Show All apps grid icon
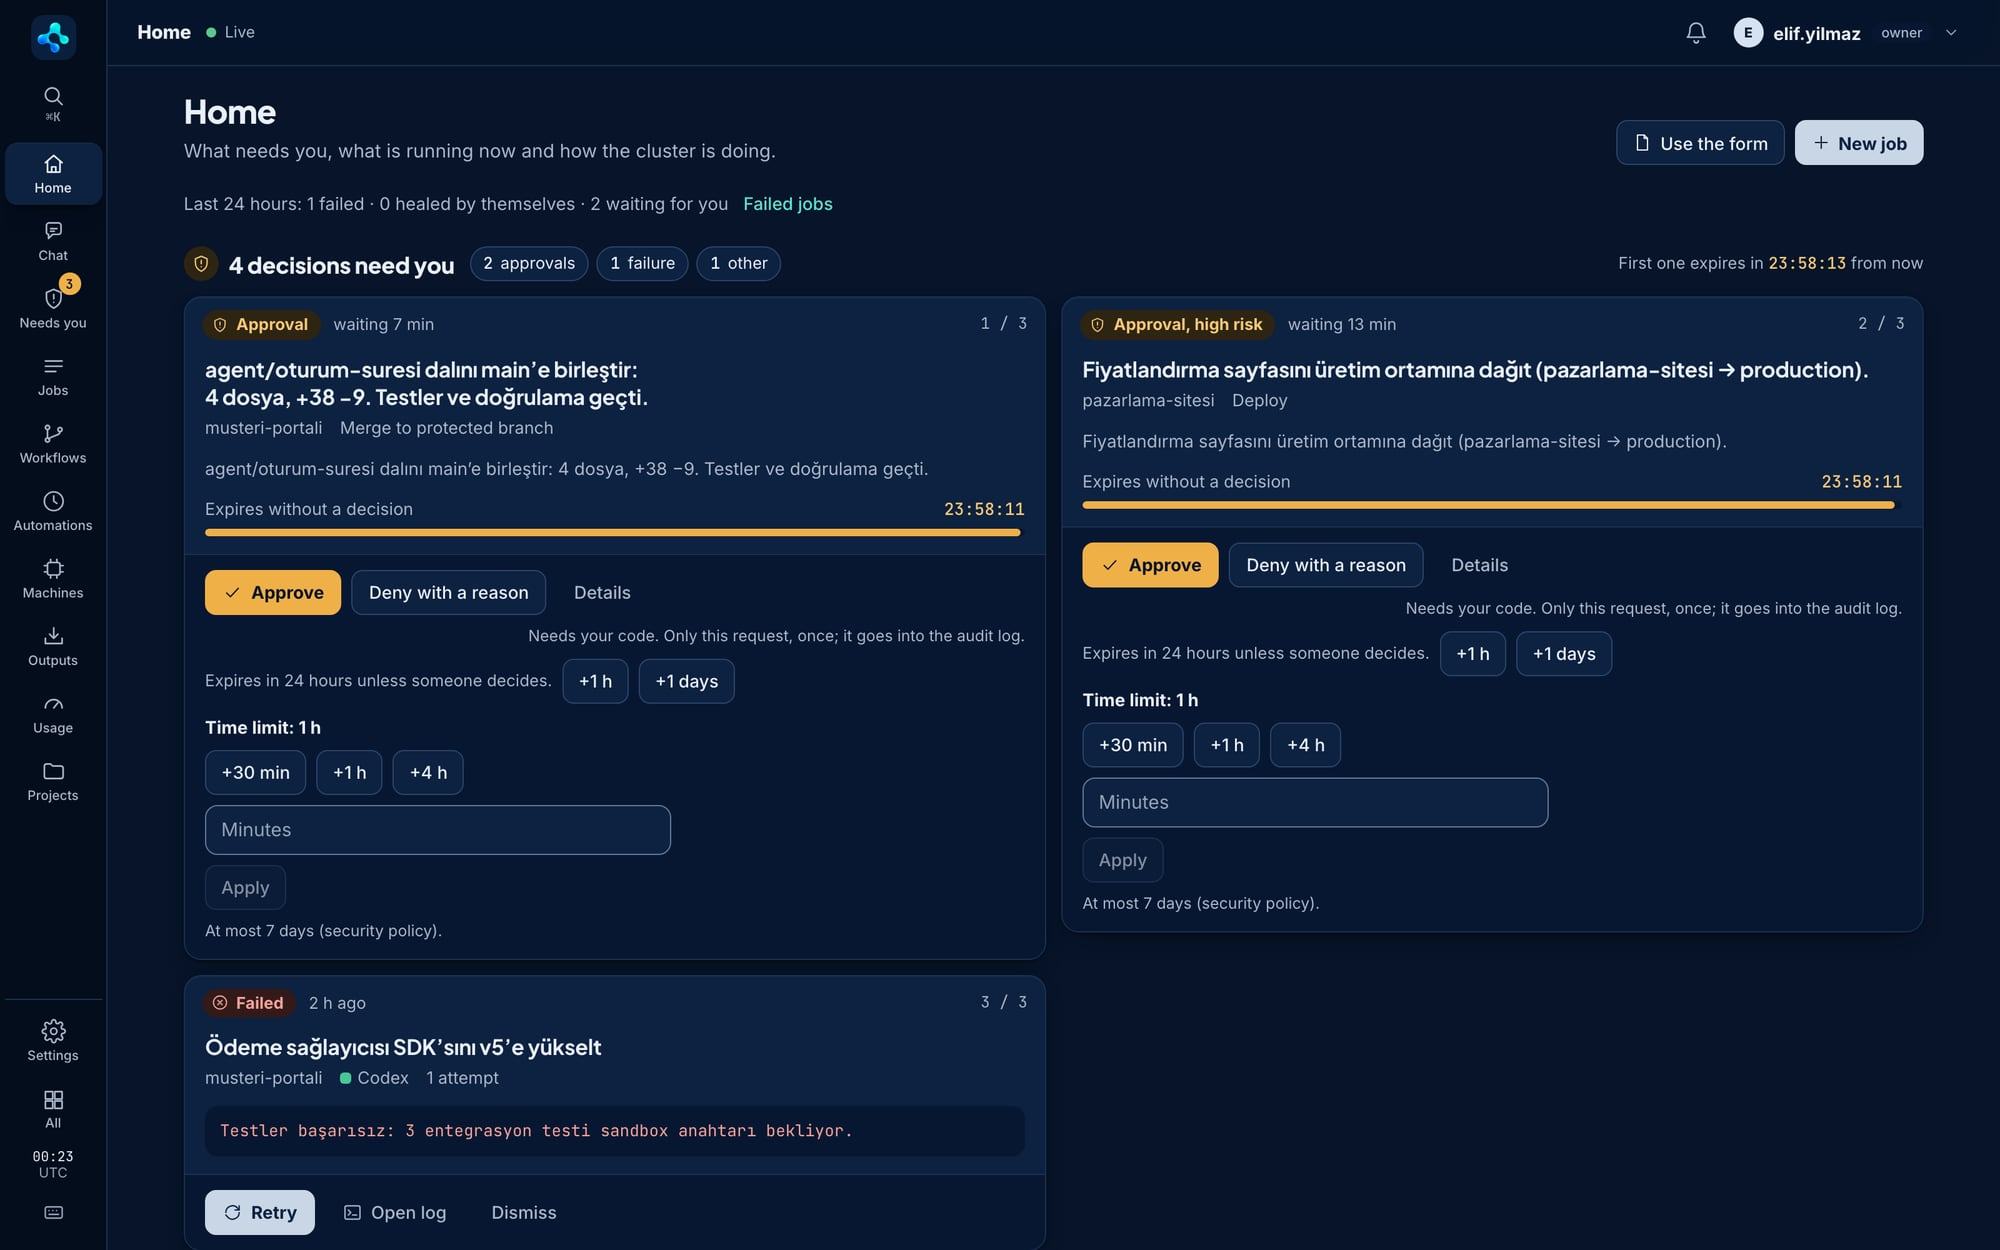 coord(53,1109)
